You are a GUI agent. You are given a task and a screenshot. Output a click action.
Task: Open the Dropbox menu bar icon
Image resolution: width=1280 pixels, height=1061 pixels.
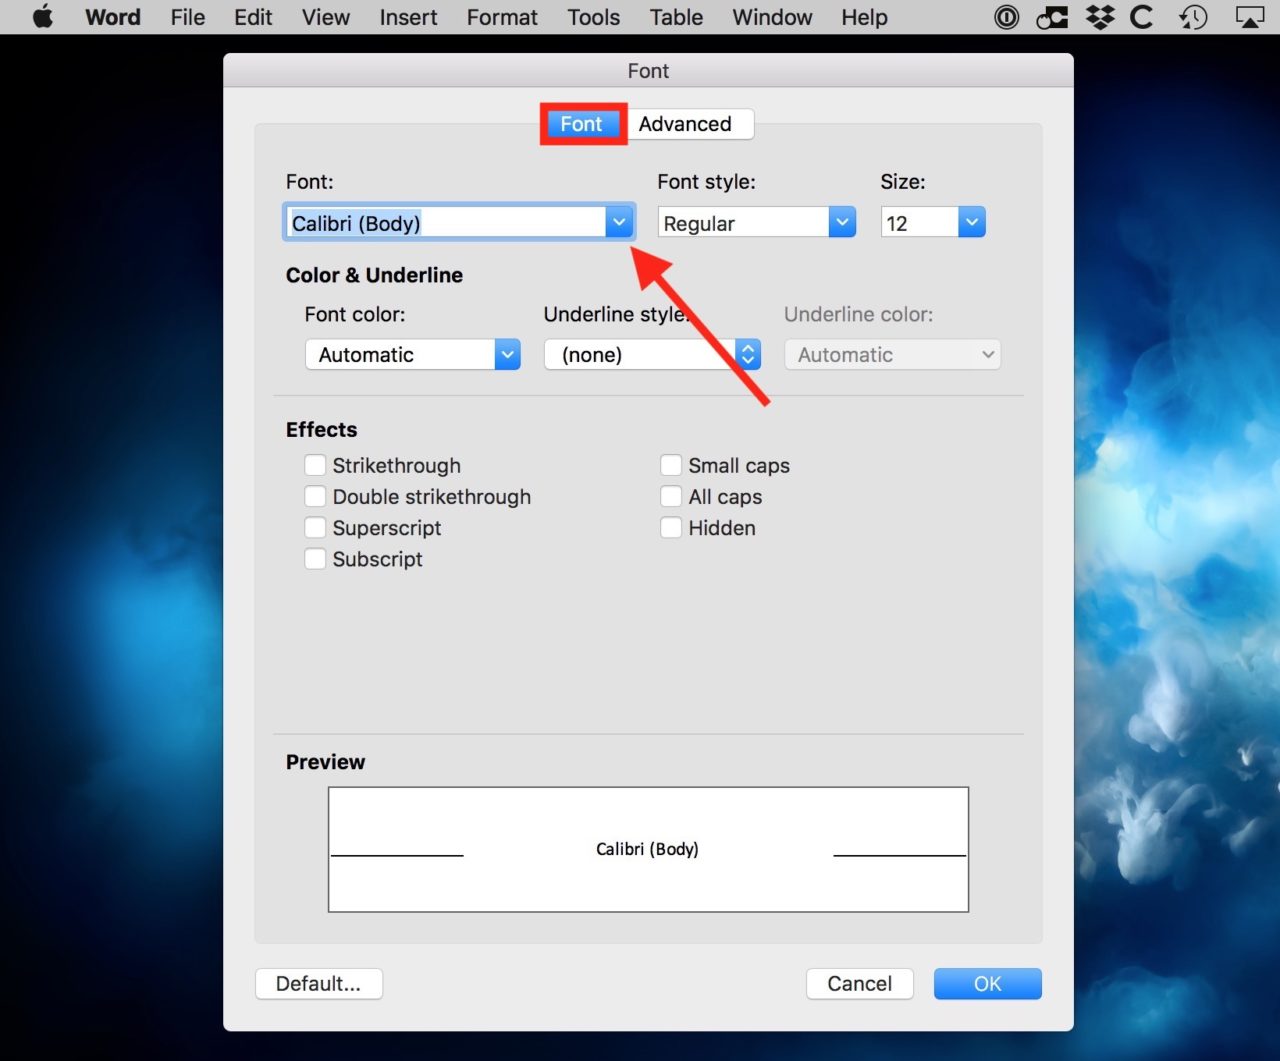(x=1098, y=17)
